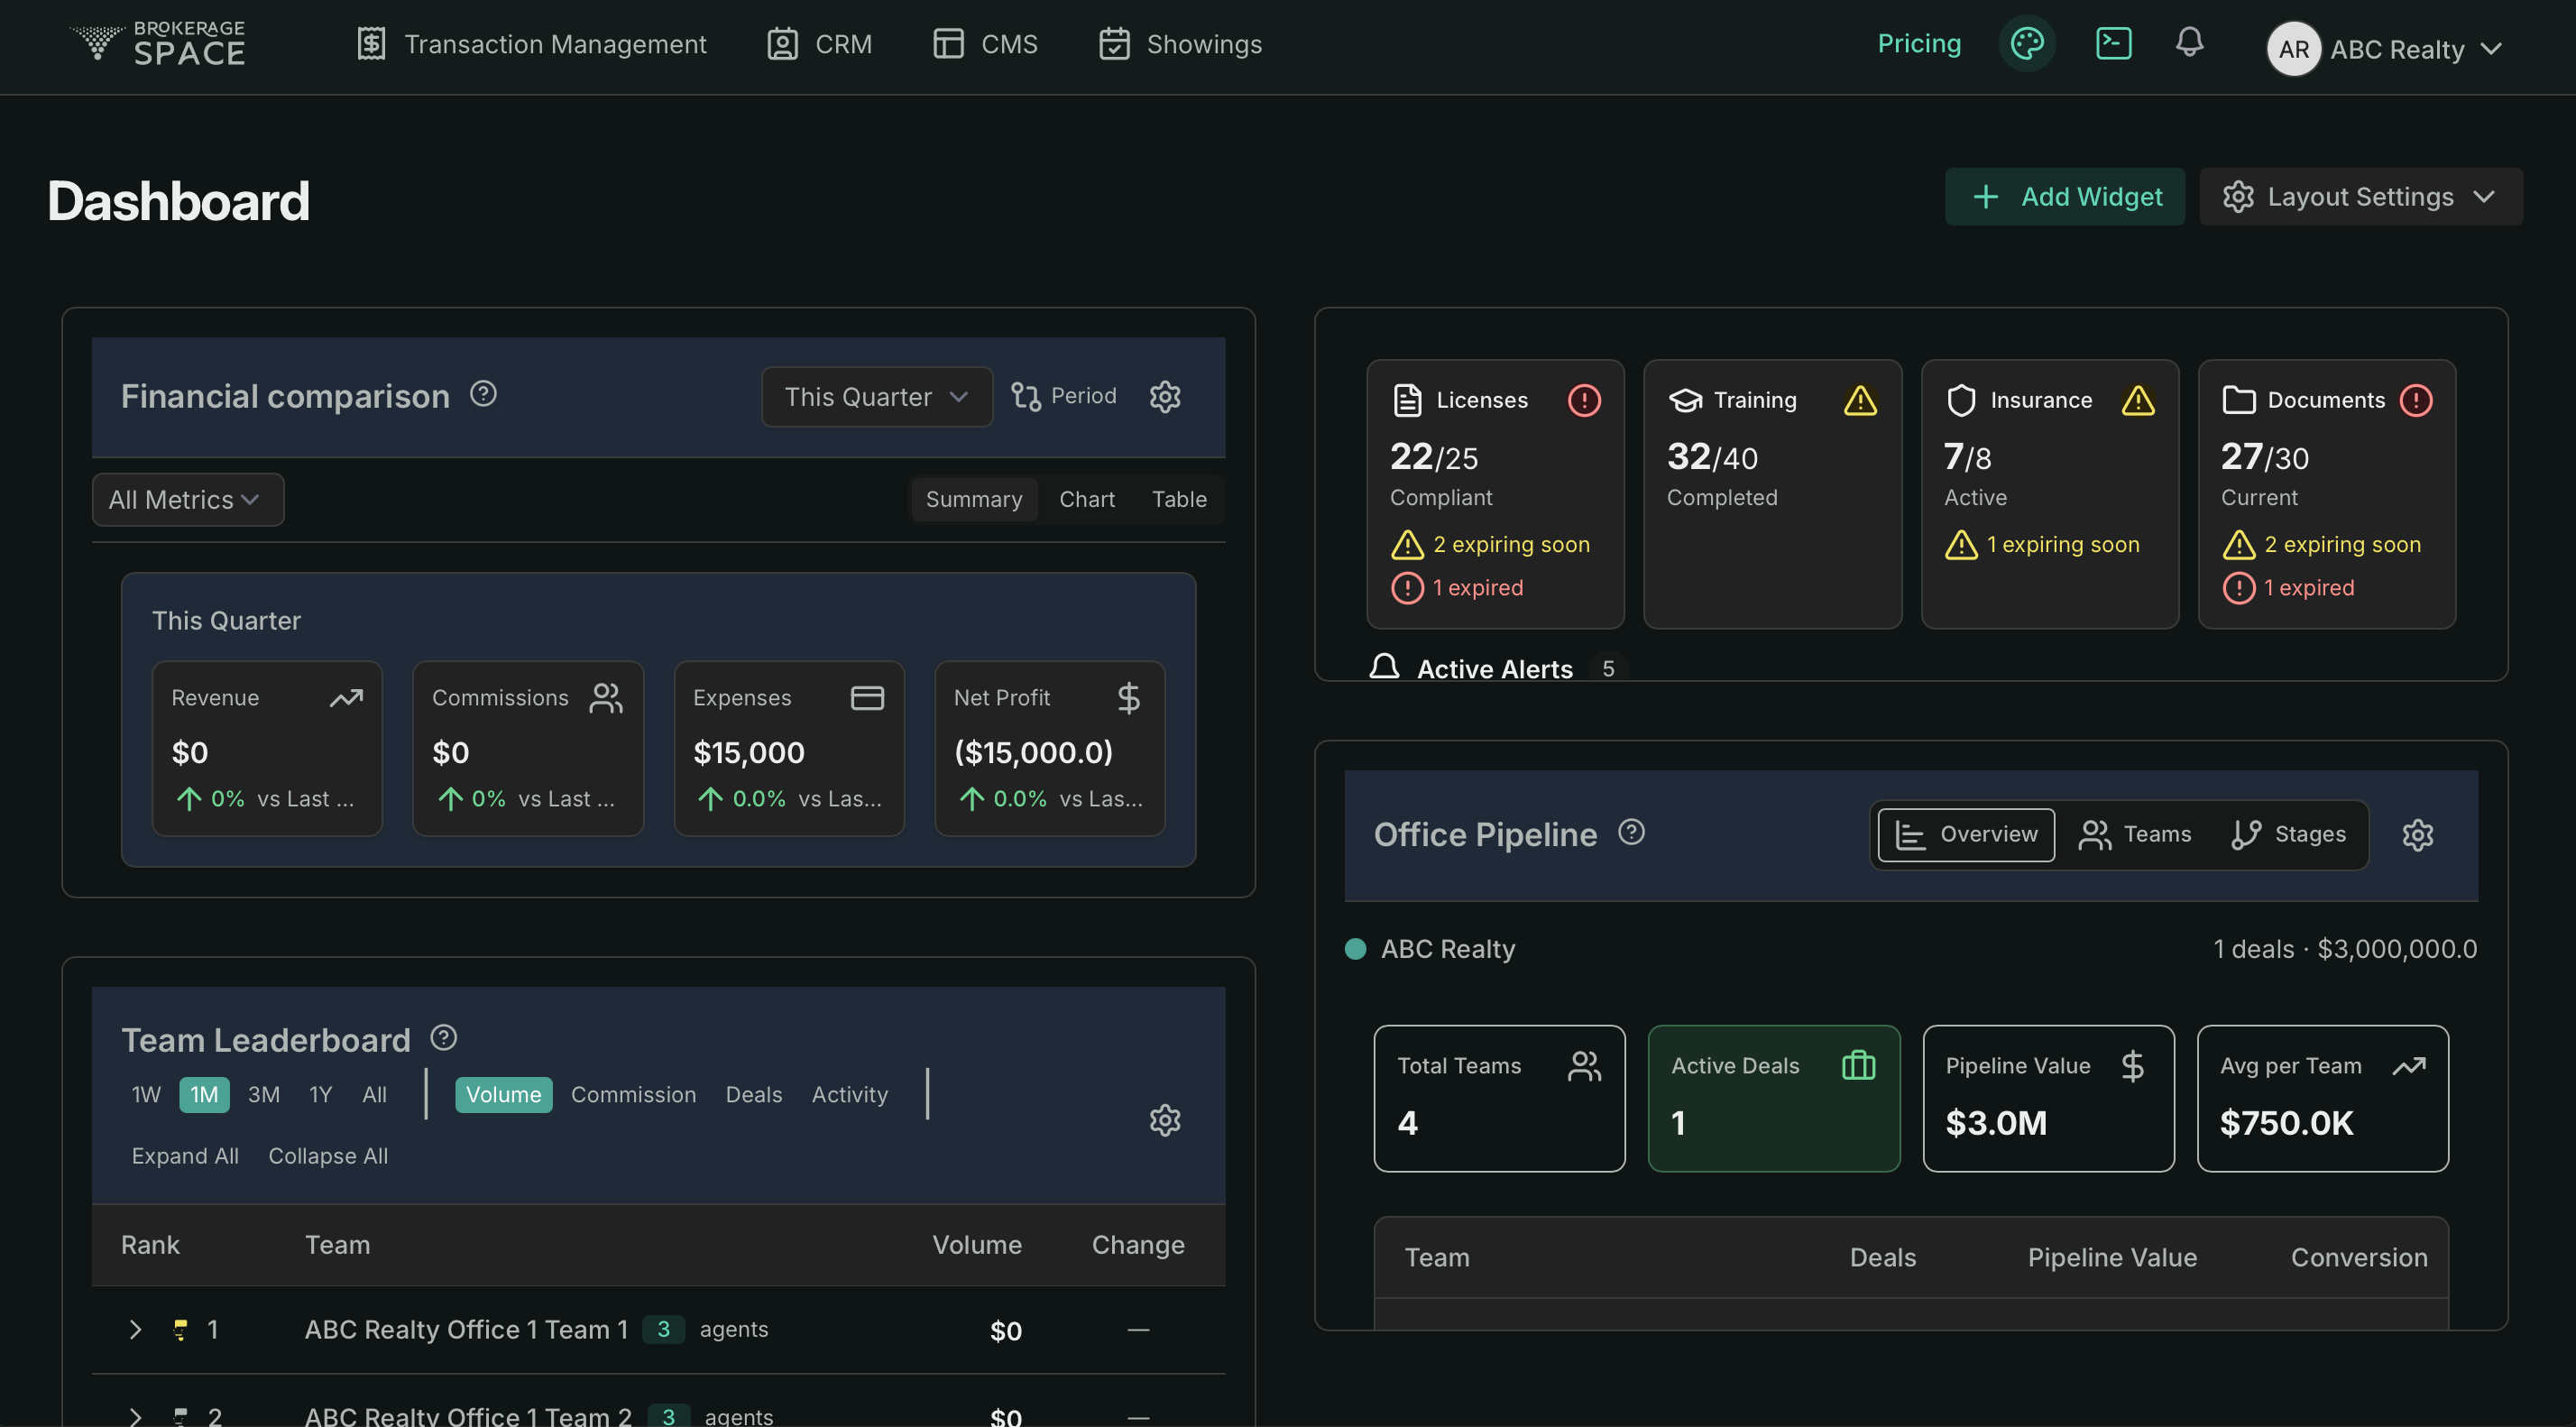
Task: Click the Insurance warning triangle icon
Action: click(x=2138, y=400)
